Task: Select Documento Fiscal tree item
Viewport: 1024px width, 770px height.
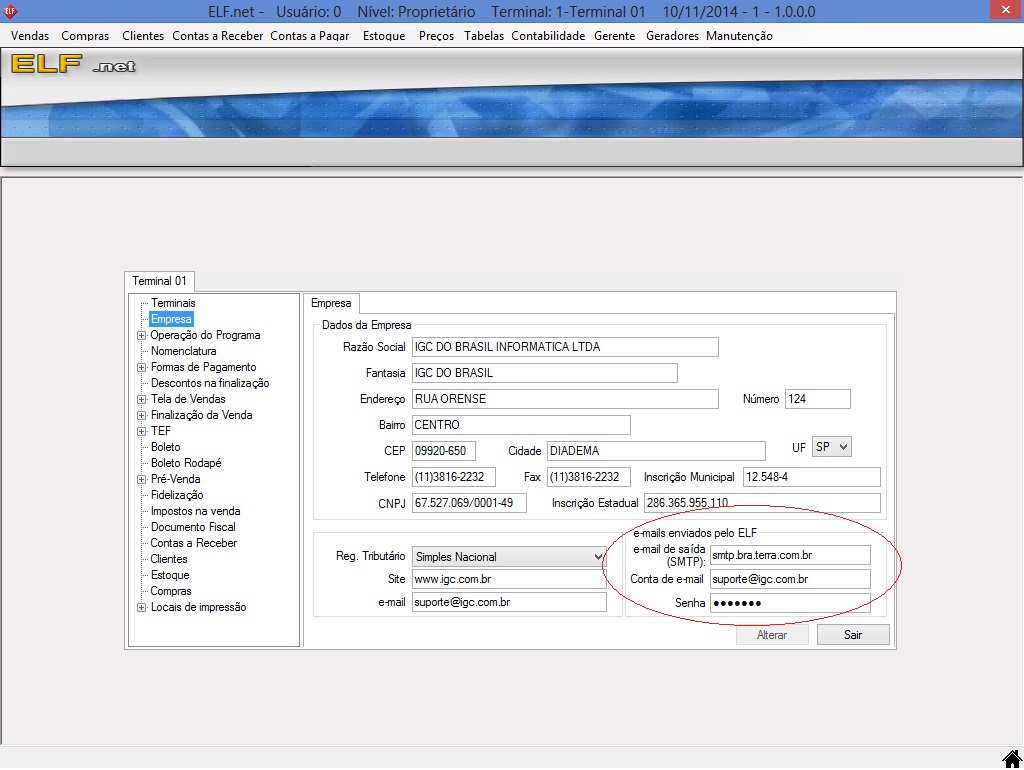Action: pyautogui.click(x=193, y=527)
